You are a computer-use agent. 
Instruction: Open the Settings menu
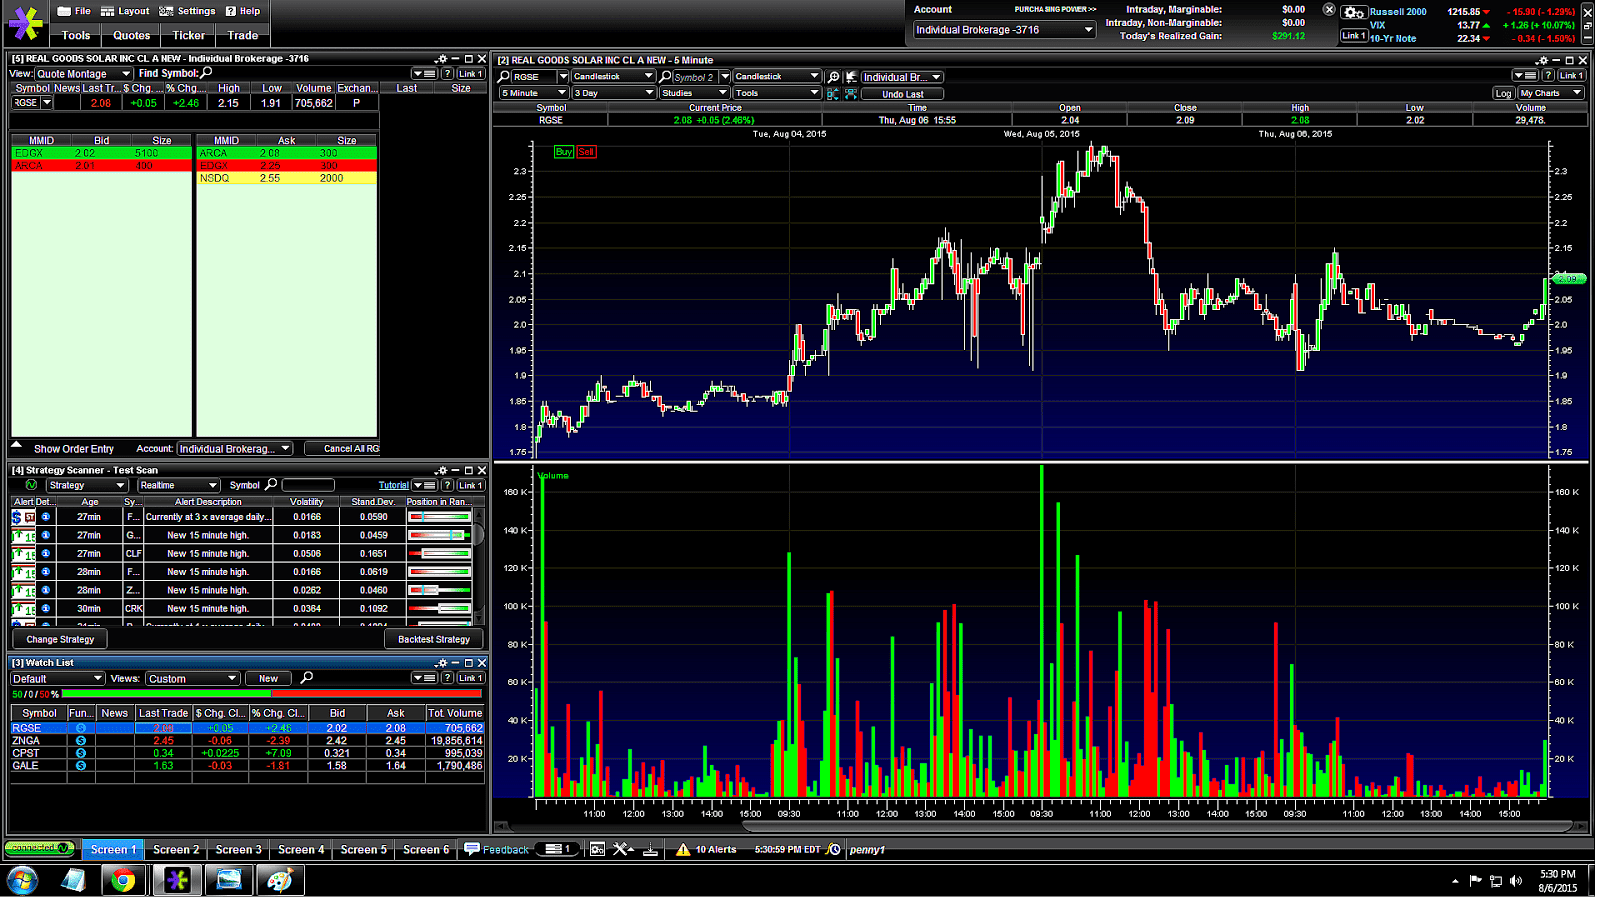(x=187, y=11)
